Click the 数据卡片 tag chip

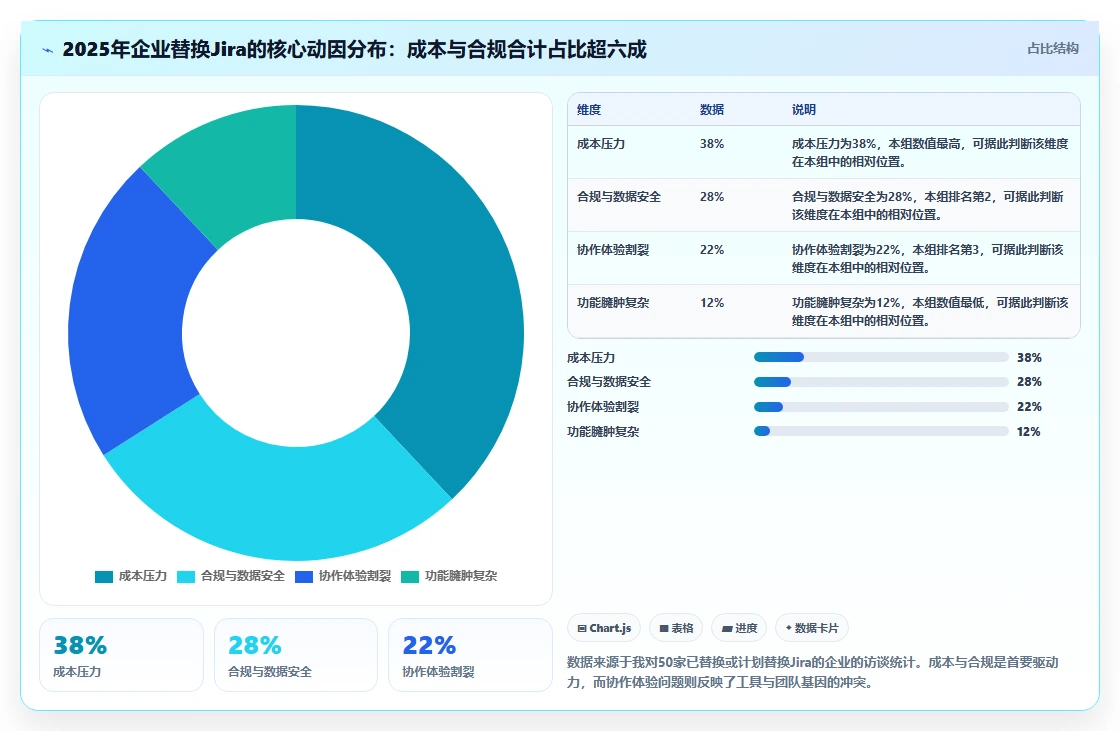(811, 628)
